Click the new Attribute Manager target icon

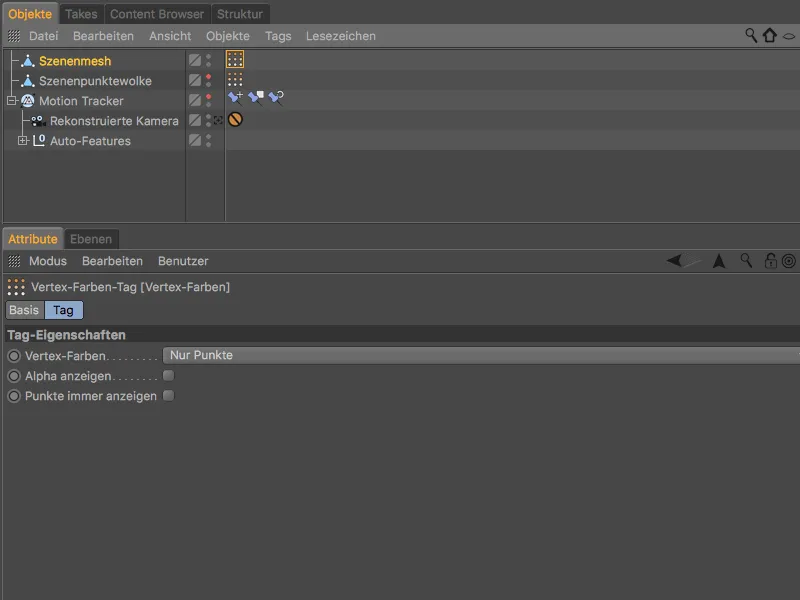point(789,261)
